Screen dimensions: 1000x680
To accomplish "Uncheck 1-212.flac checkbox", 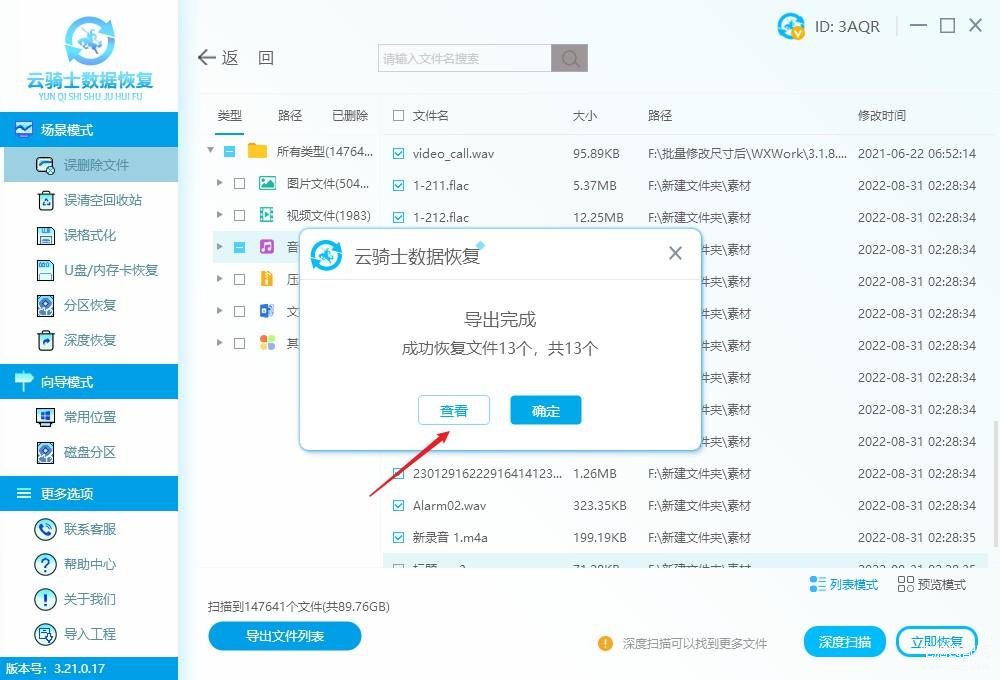I will point(399,218).
